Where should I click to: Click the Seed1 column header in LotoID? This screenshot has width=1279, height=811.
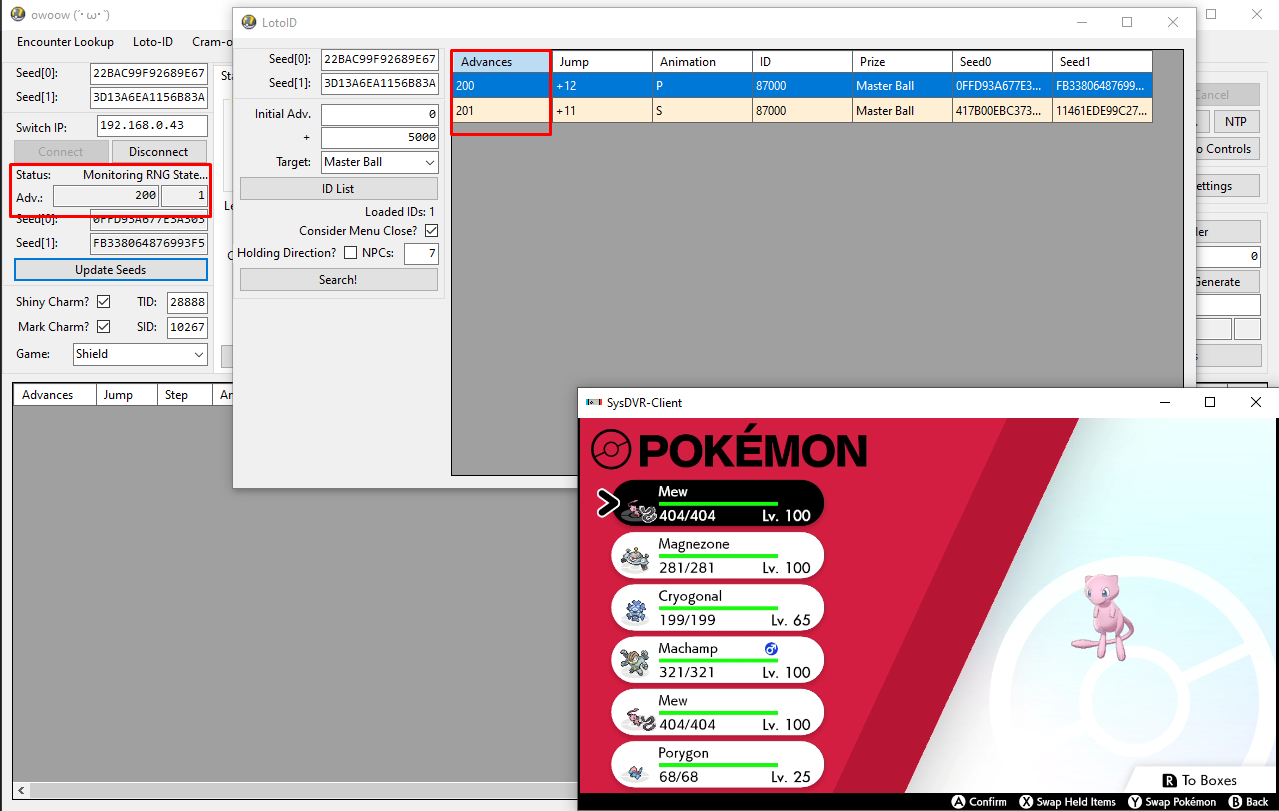pyautogui.click(x=1102, y=62)
